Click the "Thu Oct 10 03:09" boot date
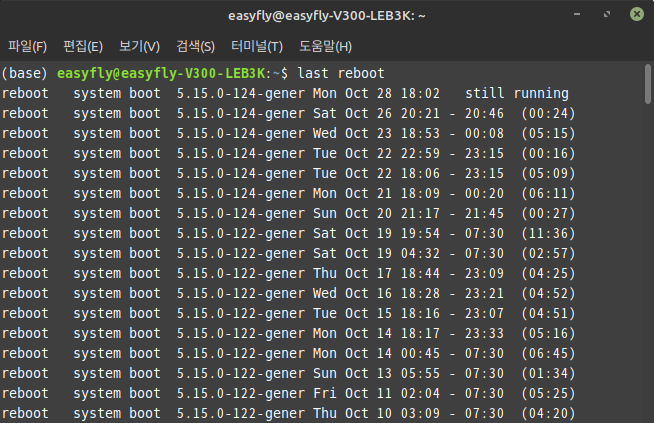 click(376, 414)
